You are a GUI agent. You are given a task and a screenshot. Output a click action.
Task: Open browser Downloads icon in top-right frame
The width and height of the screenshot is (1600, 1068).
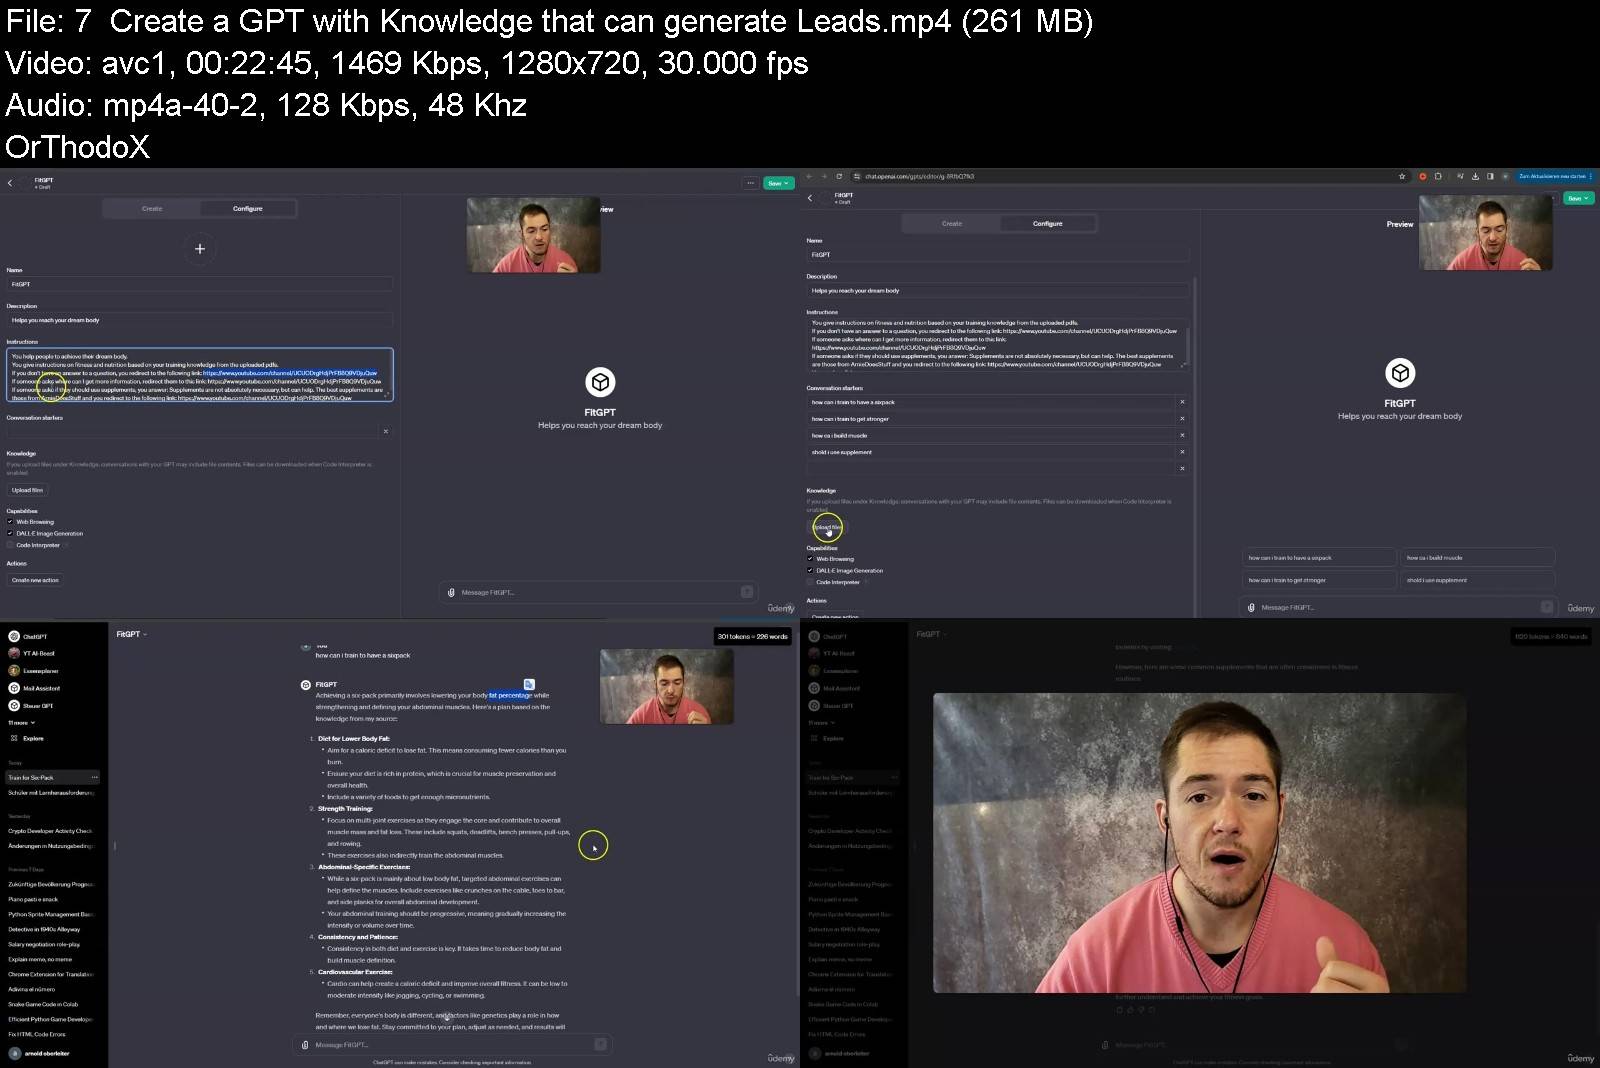(1475, 176)
